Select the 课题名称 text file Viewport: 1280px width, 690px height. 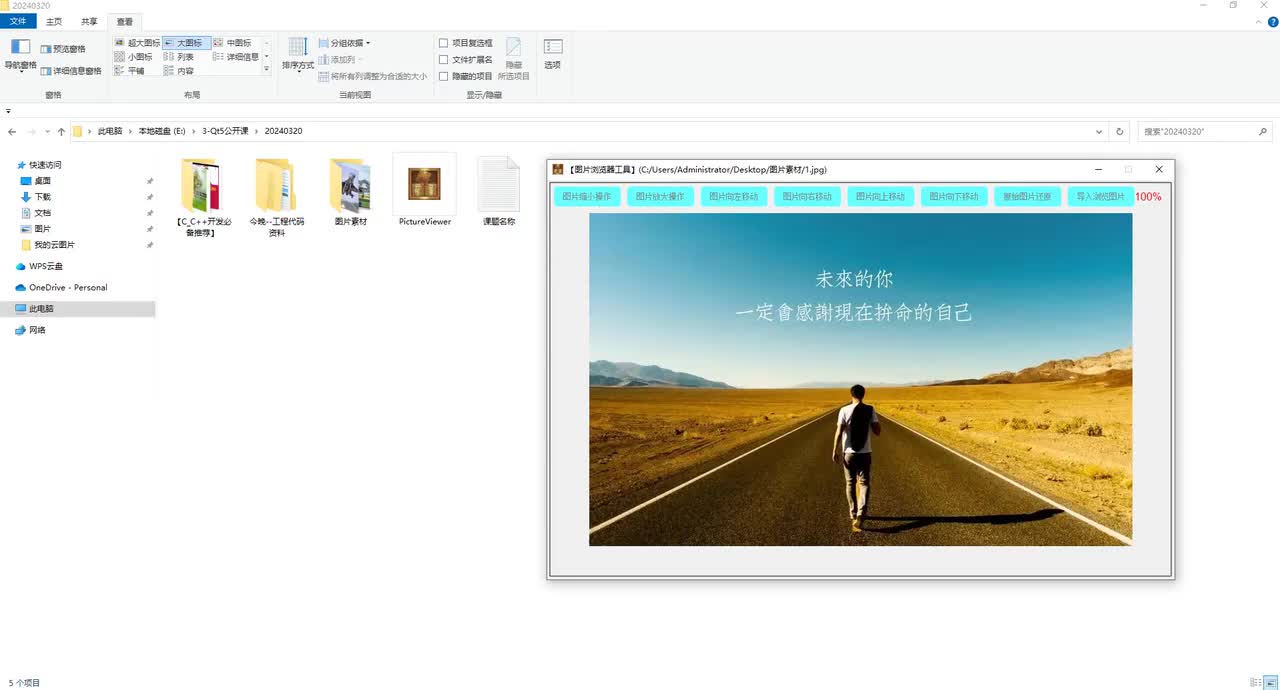coord(499,191)
